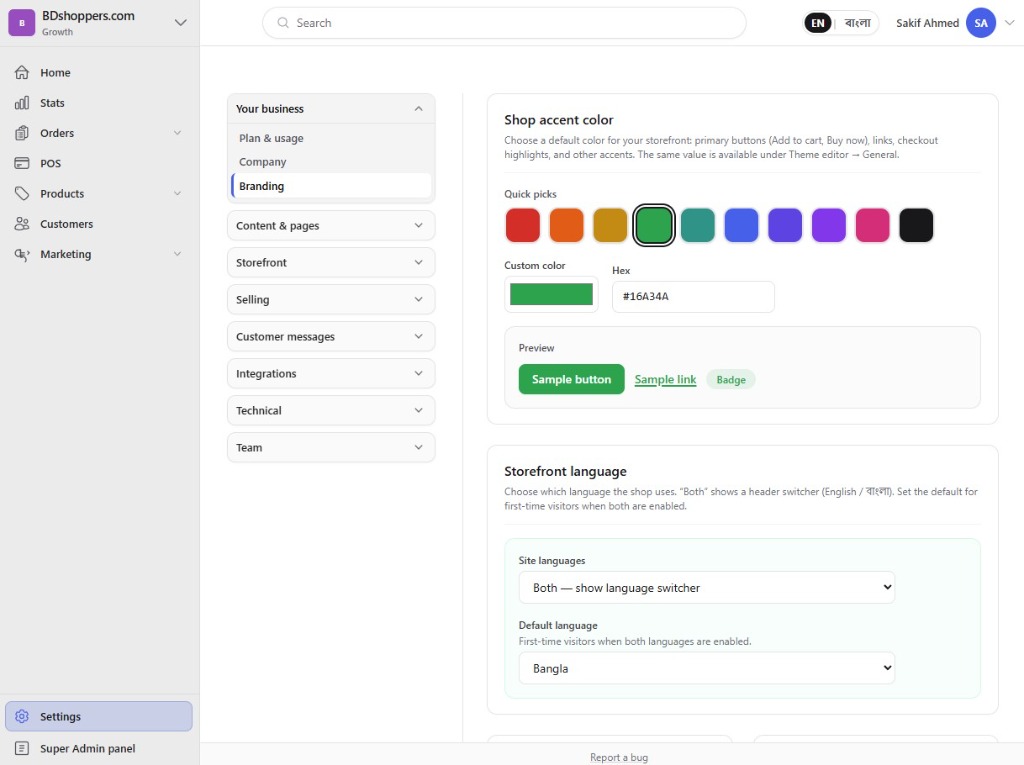Open Company settings page
1024x765 pixels.
(x=263, y=162)
